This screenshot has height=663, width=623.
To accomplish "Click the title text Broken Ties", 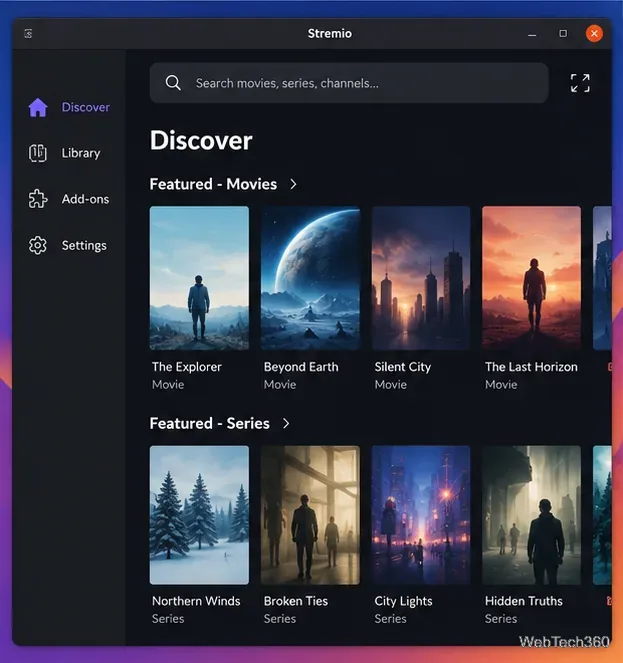I will click(296, 601).
